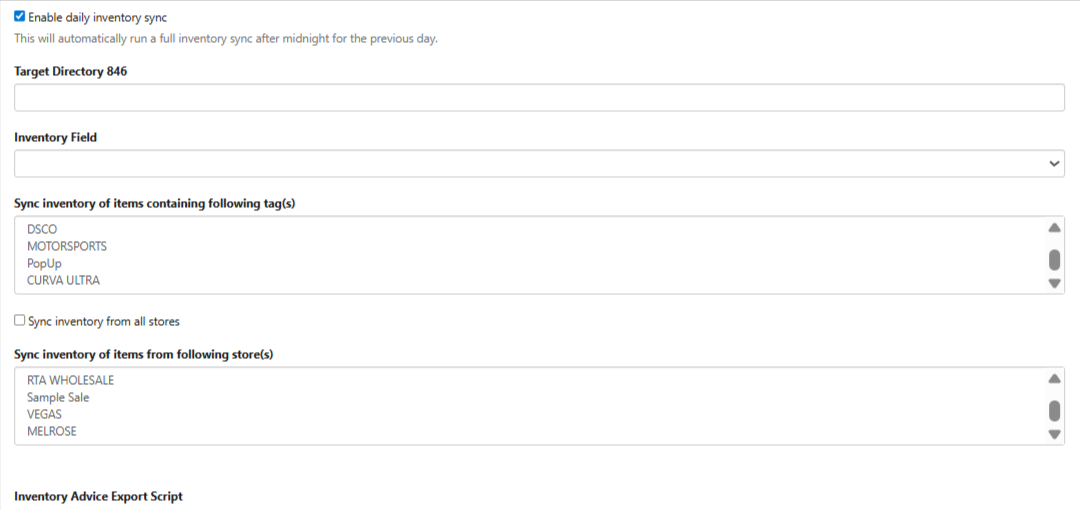Select MOTORSPORTS tag option
Viewport: 1080px width, 510px height.
coord(67,246)
